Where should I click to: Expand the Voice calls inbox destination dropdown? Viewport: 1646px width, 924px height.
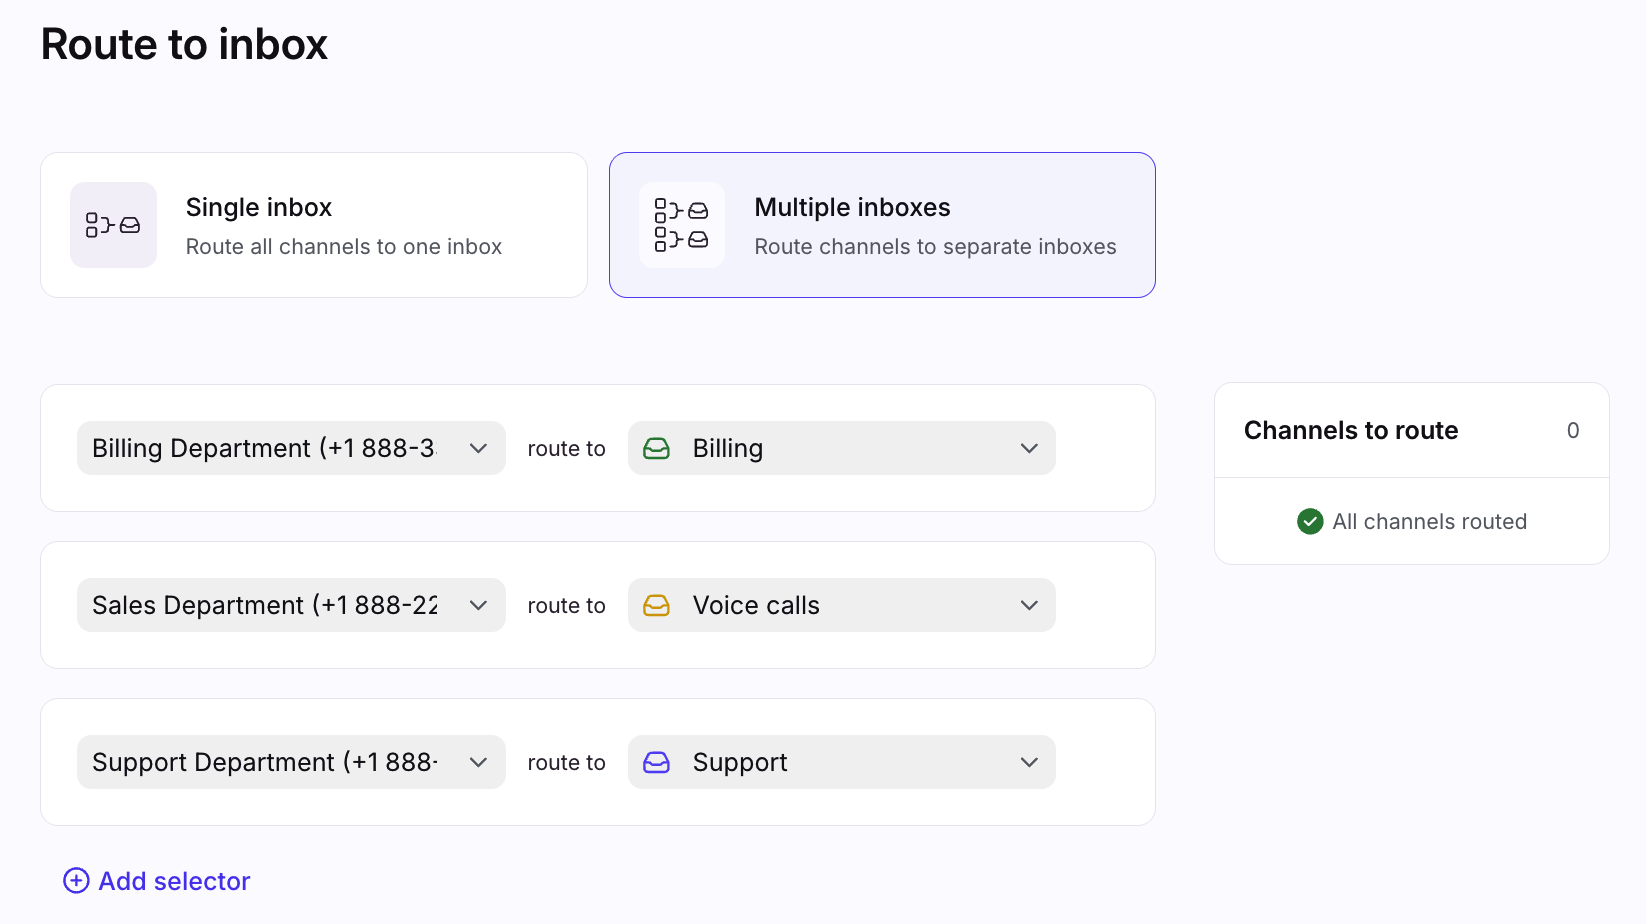tap(841, 605)
